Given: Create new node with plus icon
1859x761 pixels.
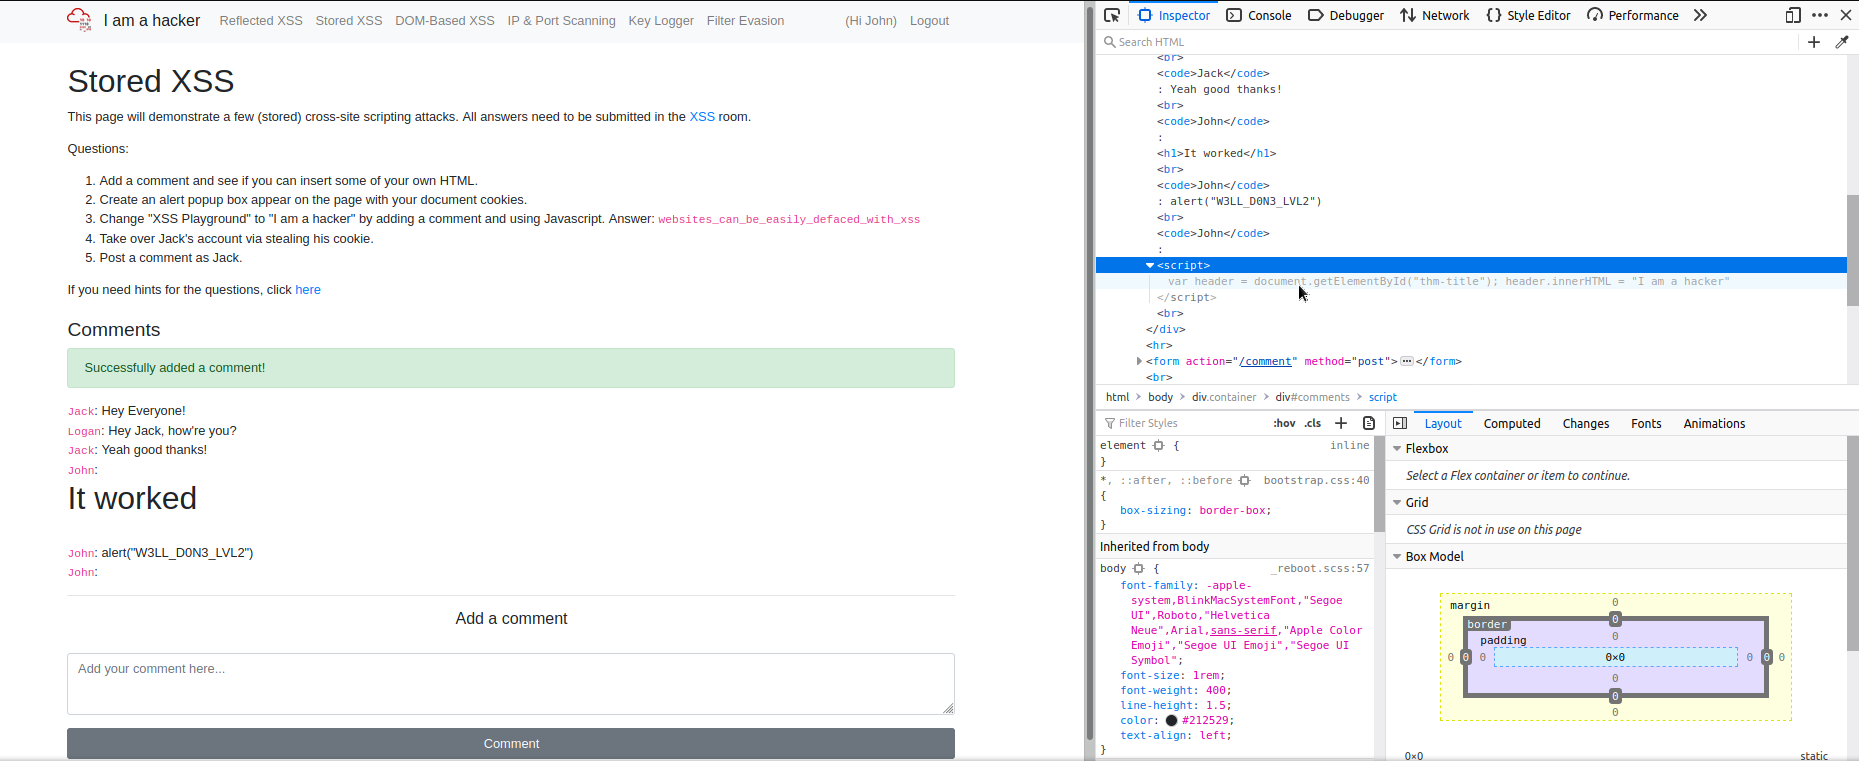Looking at the screenshot, I should (1814, 42).
